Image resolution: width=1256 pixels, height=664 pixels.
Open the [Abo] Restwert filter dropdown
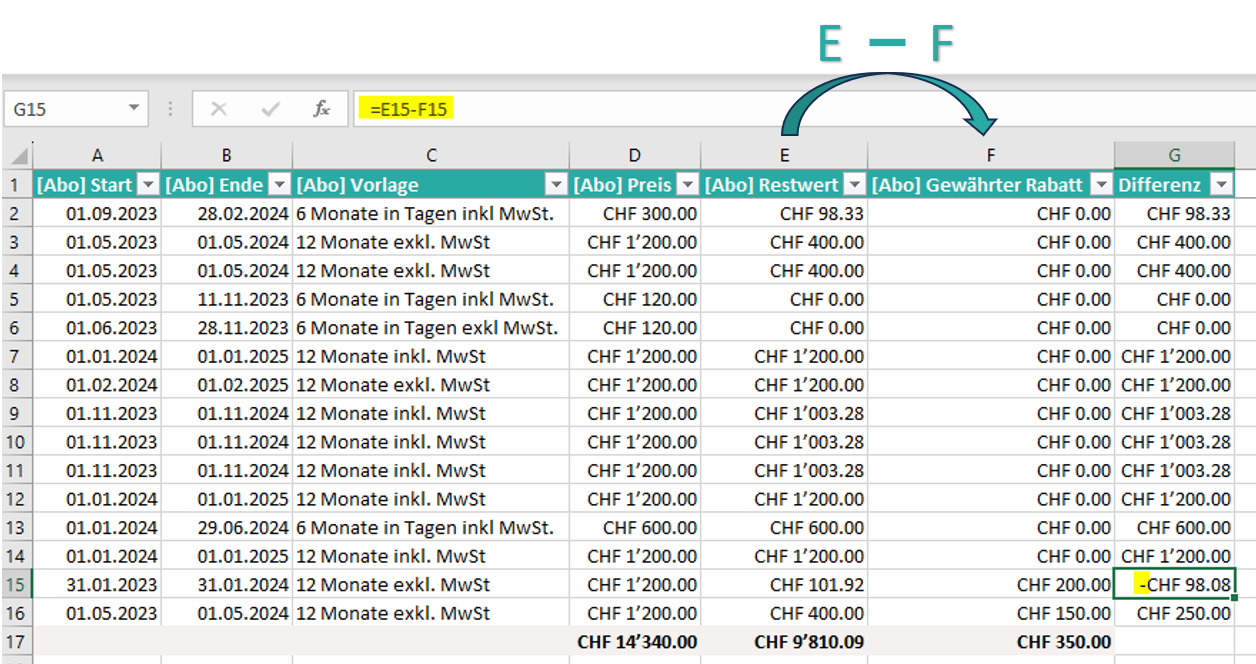point(854,184)
